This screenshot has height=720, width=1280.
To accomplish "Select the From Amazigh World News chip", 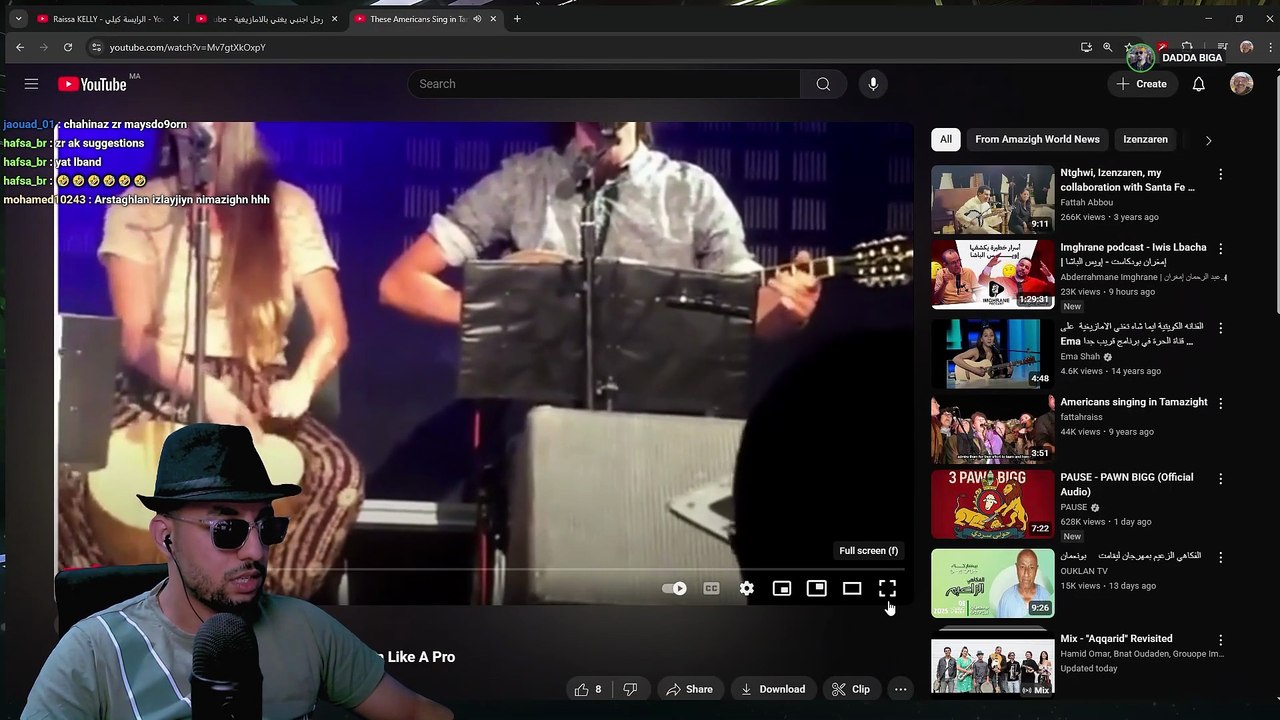I will pos(1037,140).
